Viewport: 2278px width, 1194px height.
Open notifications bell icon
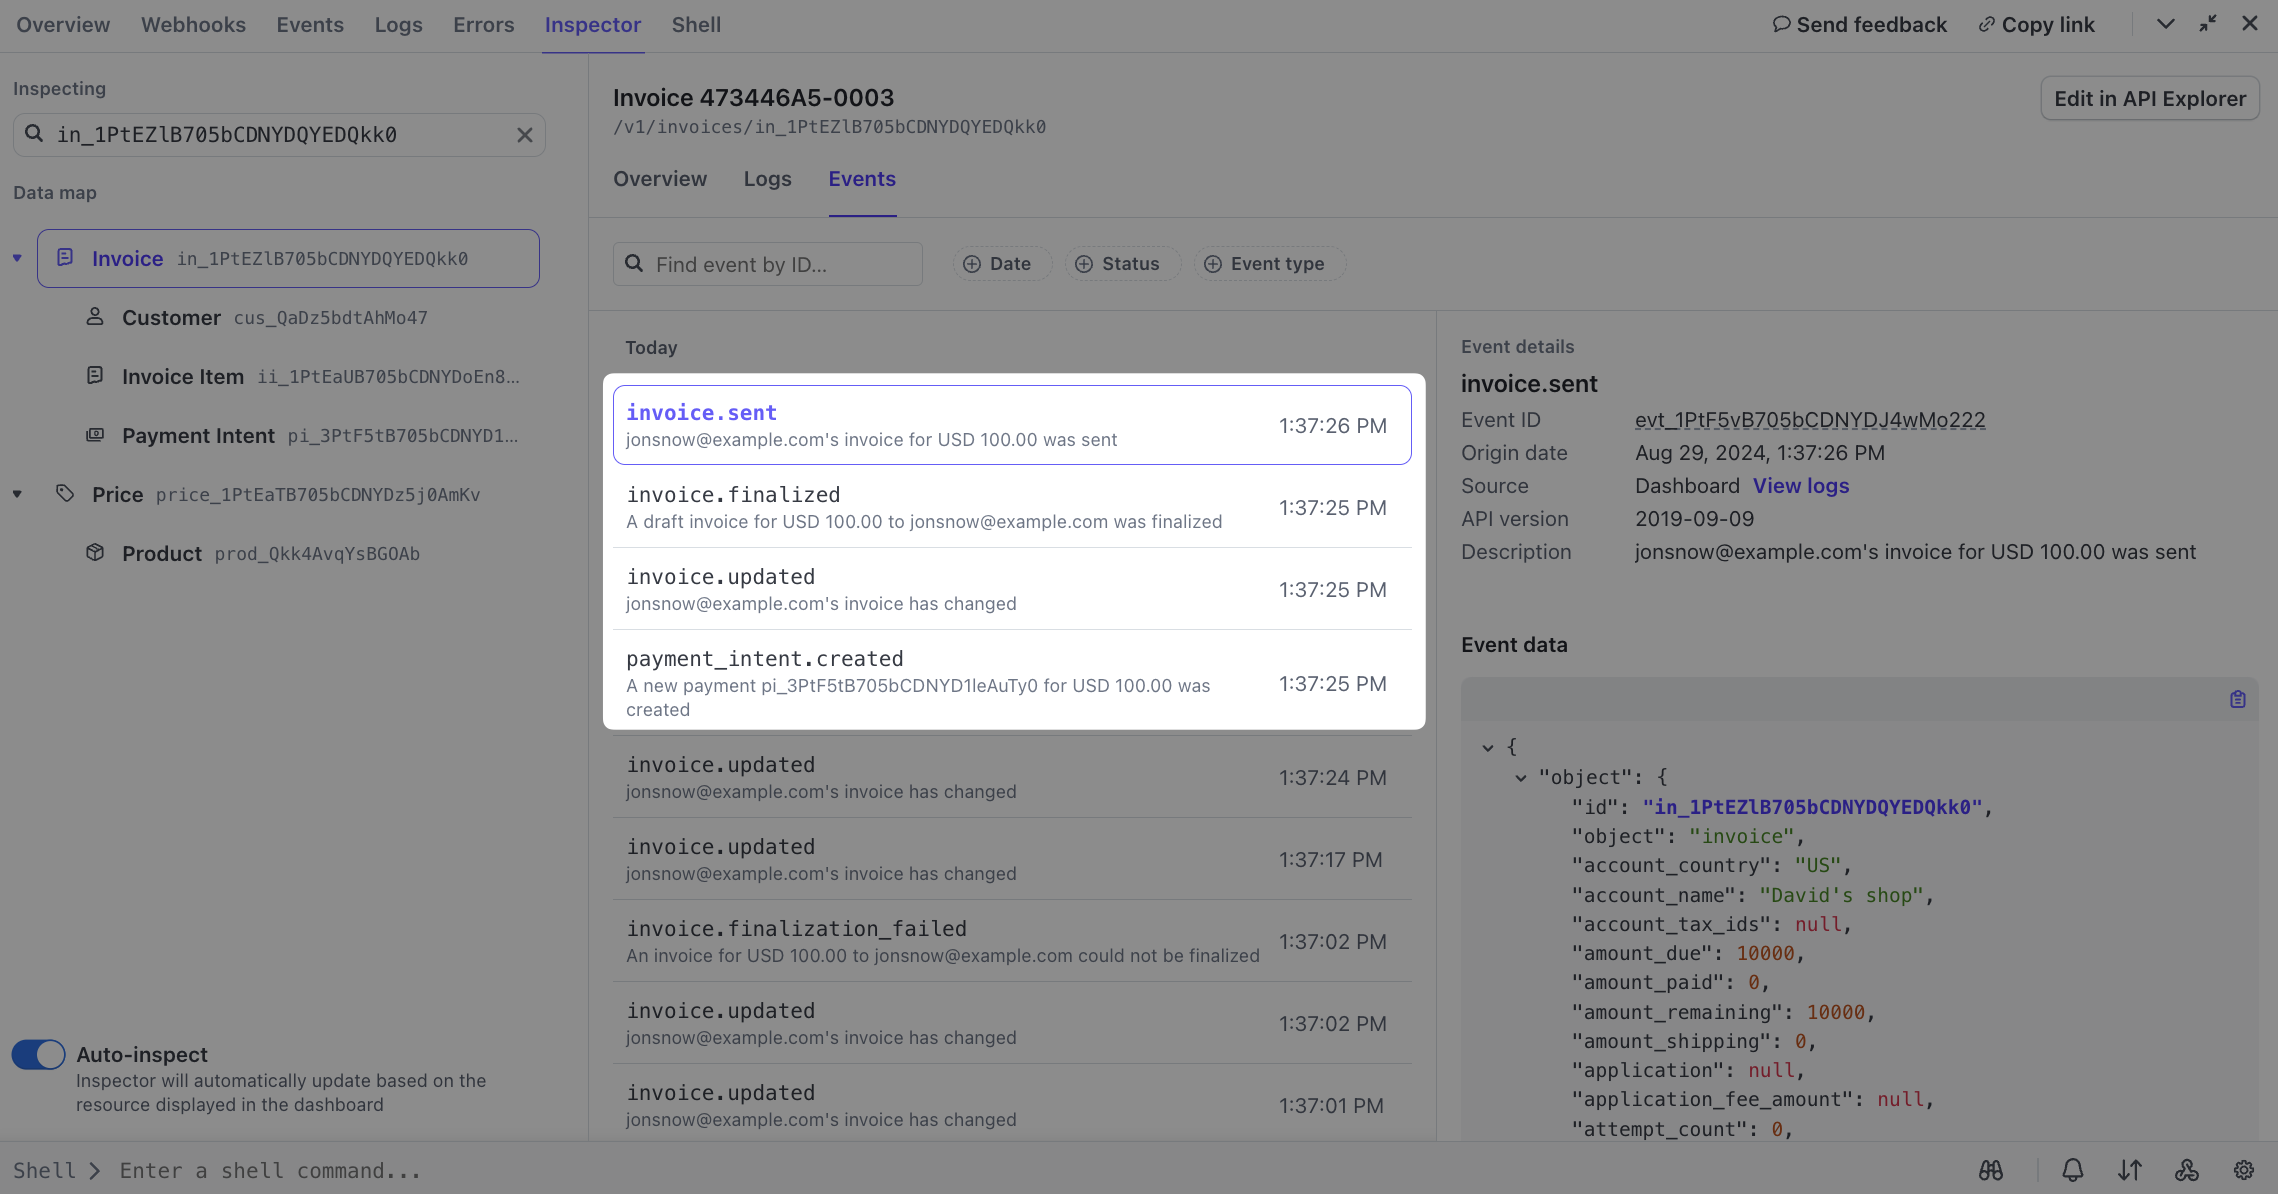tap(2073, 1169)
